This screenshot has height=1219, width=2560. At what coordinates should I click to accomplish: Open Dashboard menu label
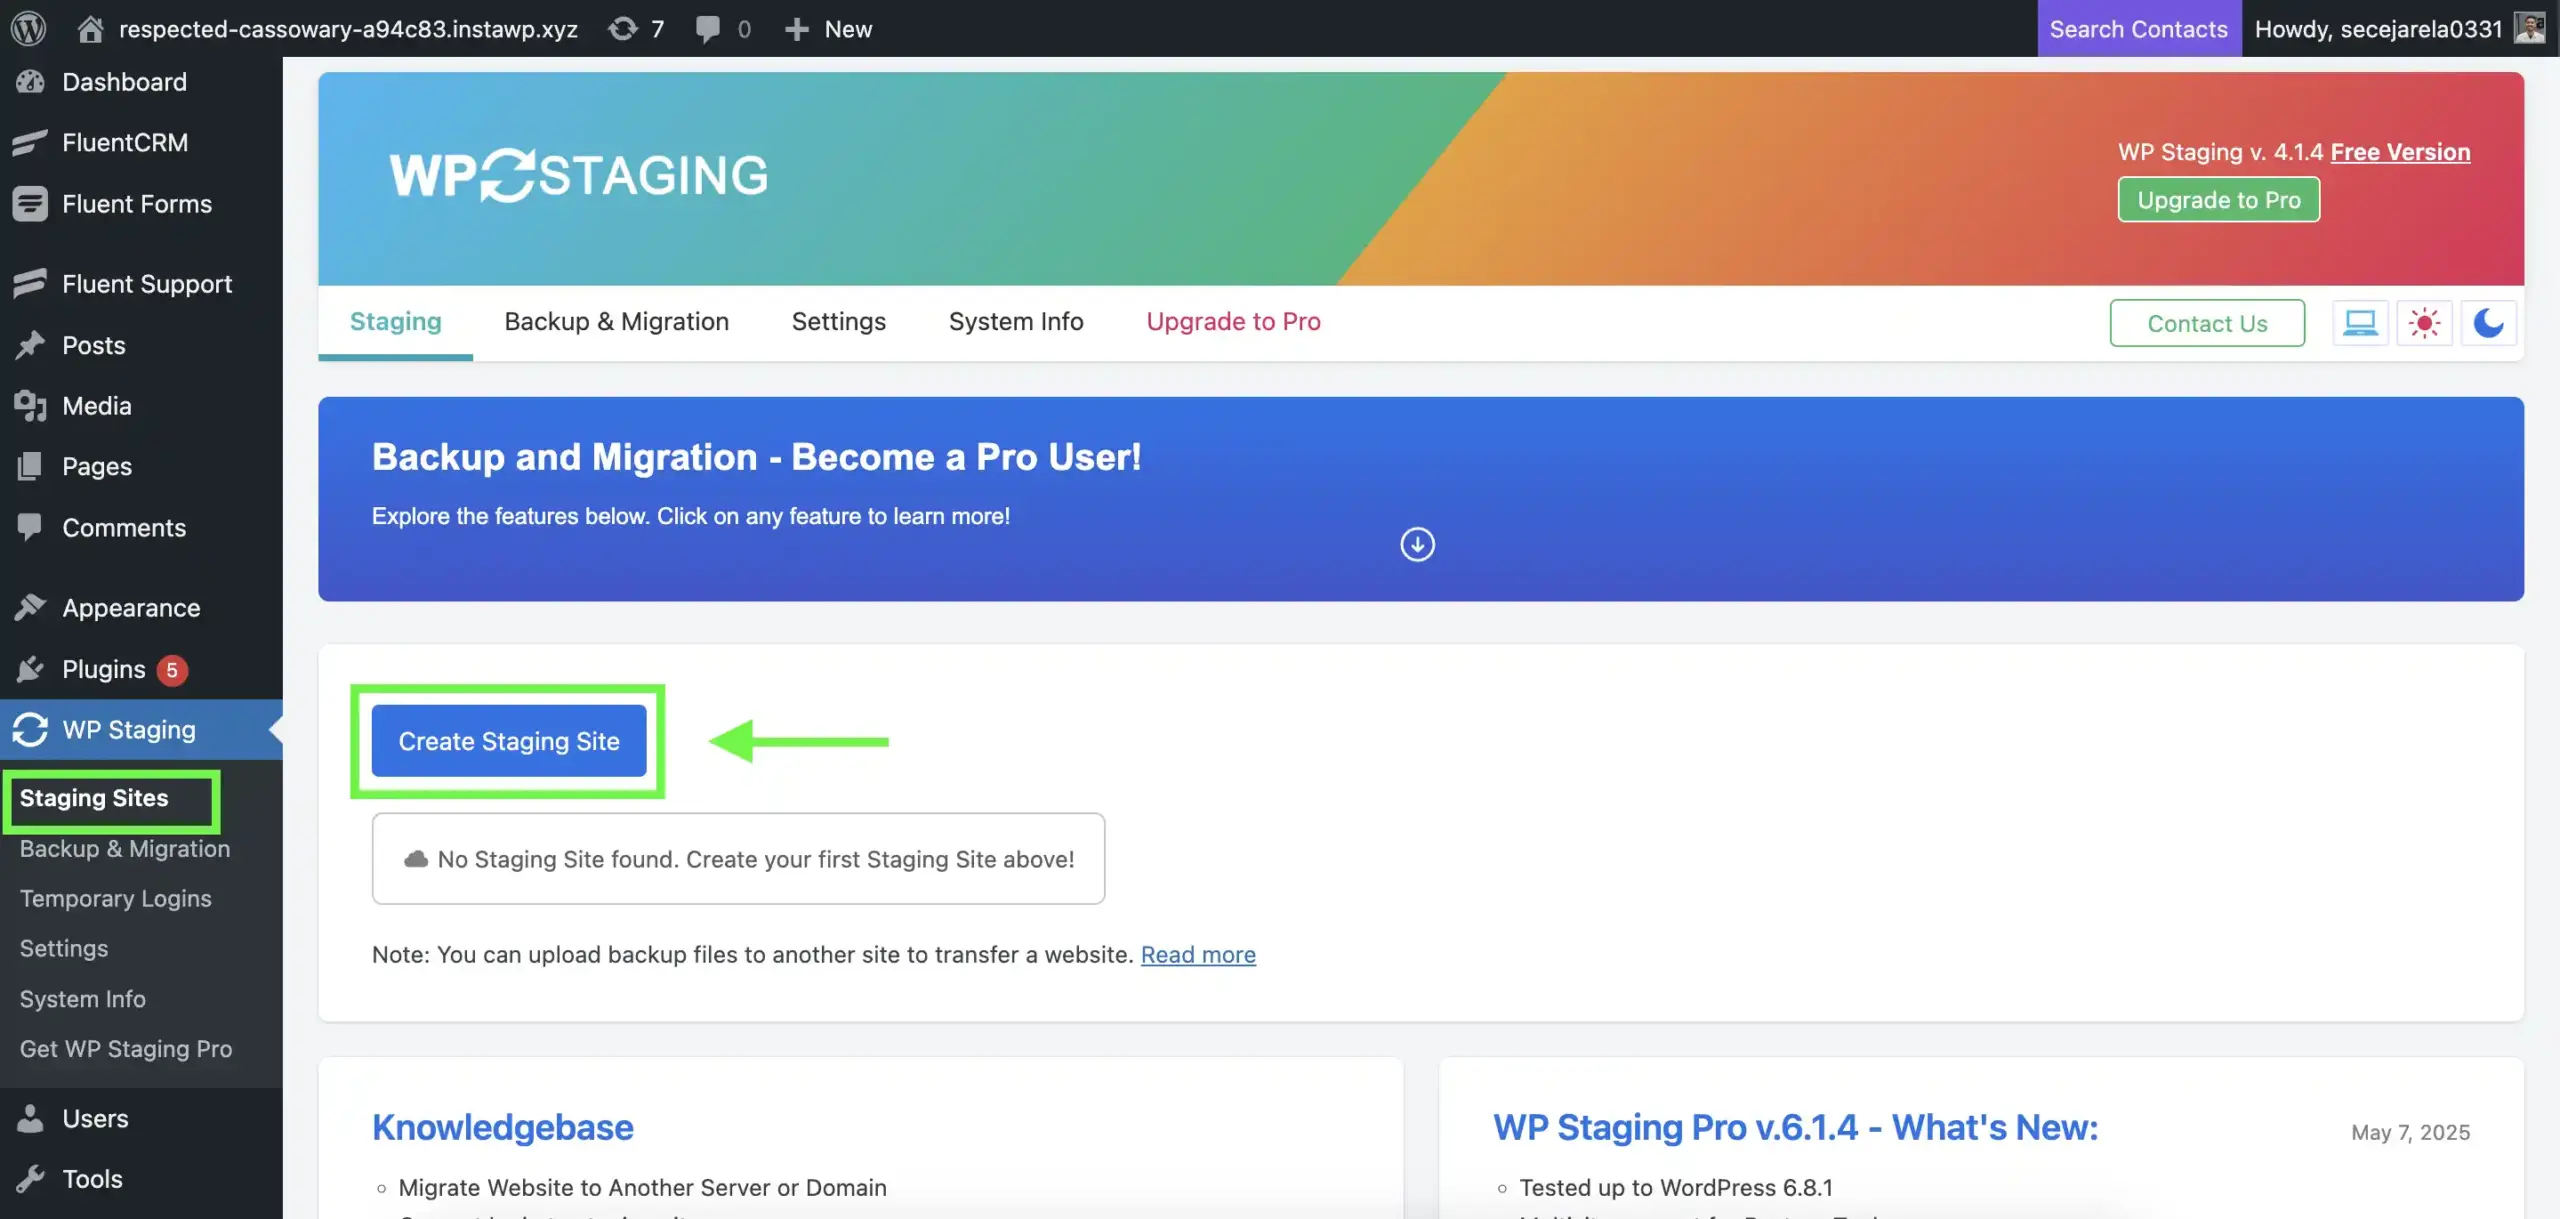124,82
